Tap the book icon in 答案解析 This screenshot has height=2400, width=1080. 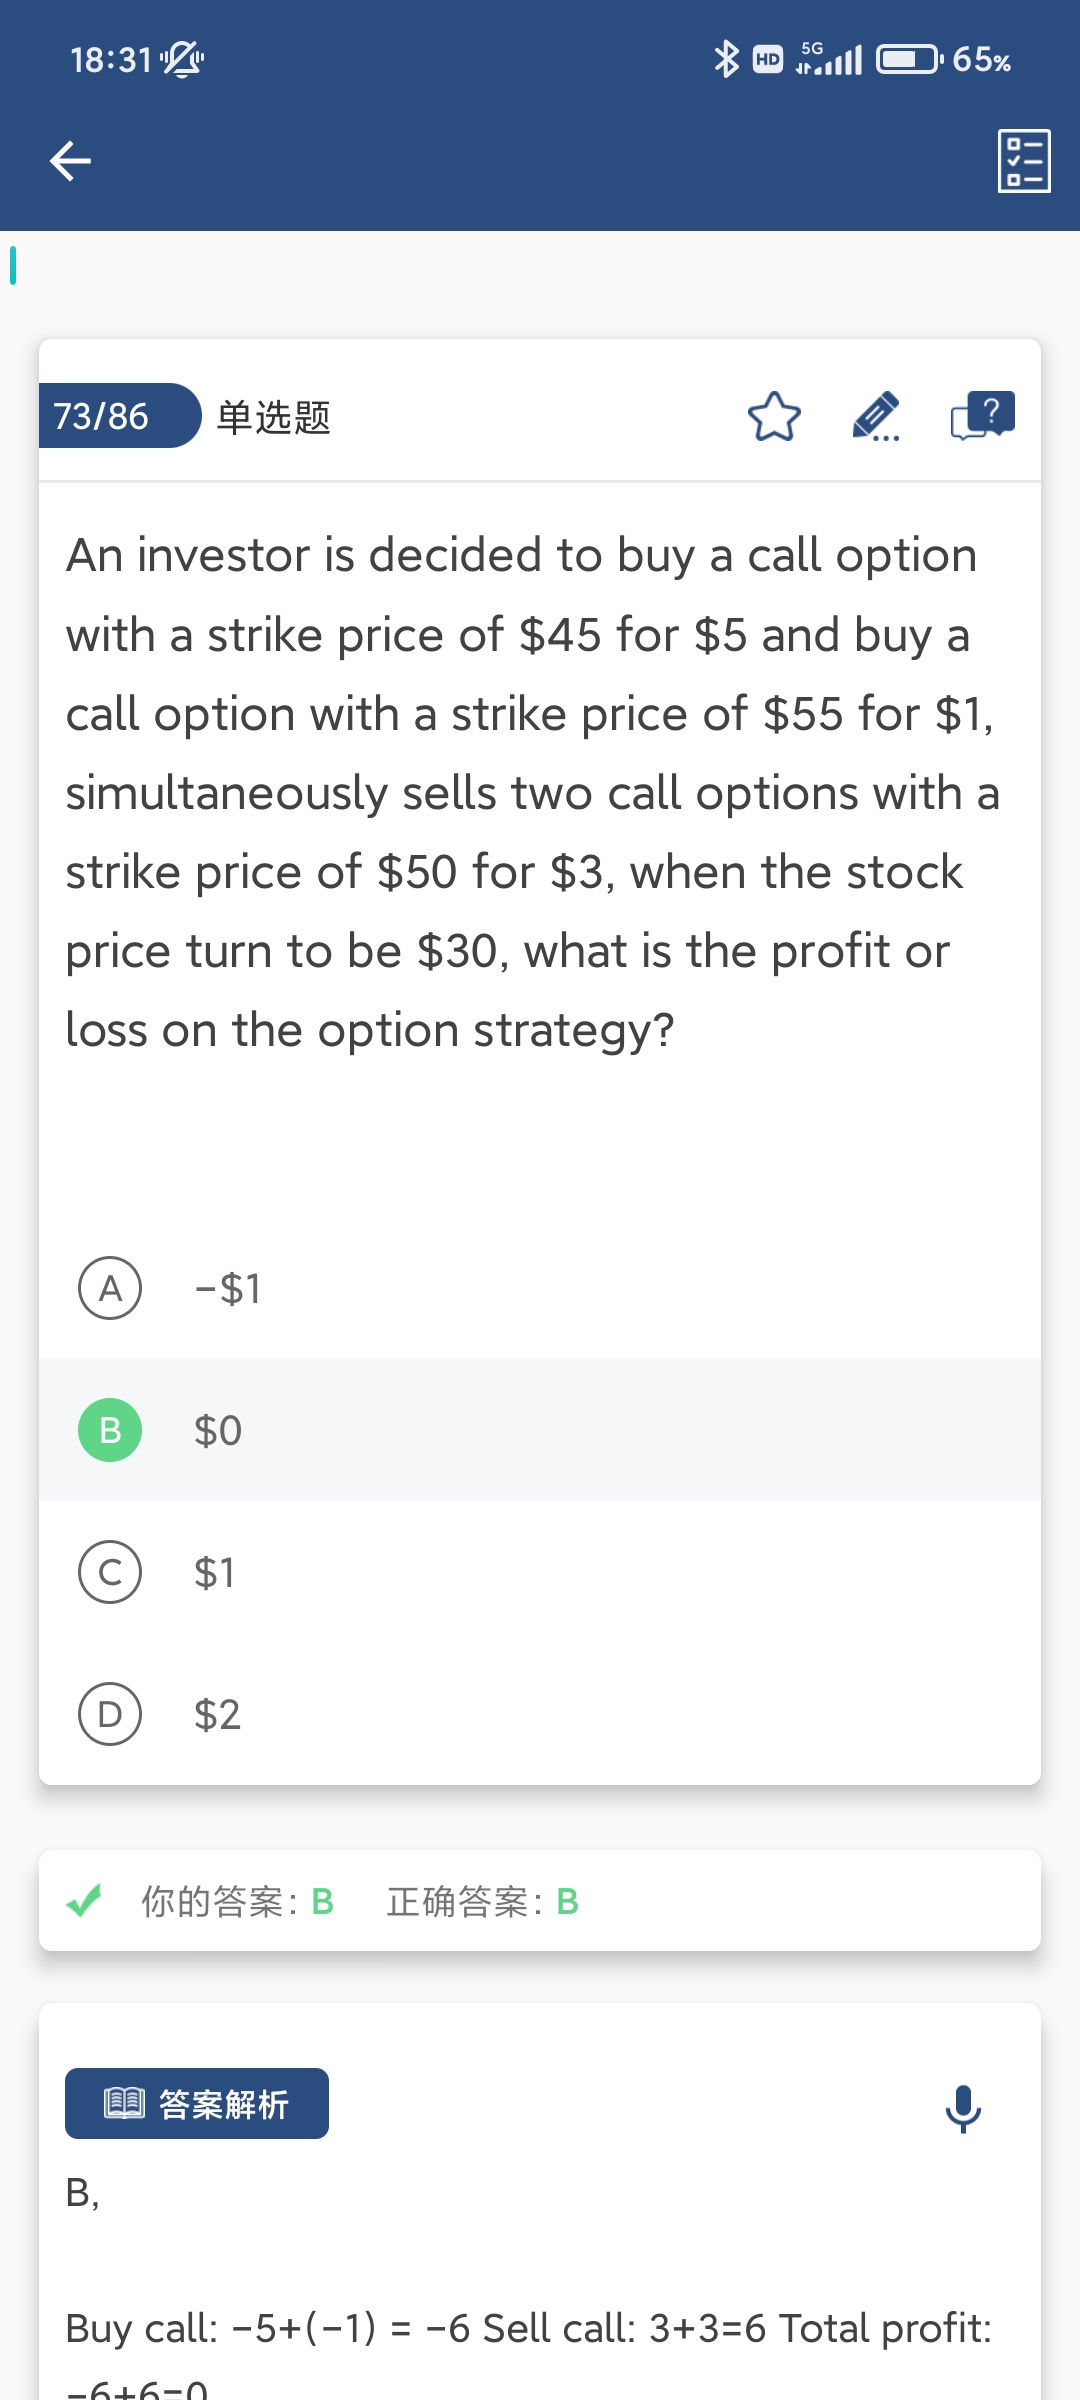[x=125, y=2103]
